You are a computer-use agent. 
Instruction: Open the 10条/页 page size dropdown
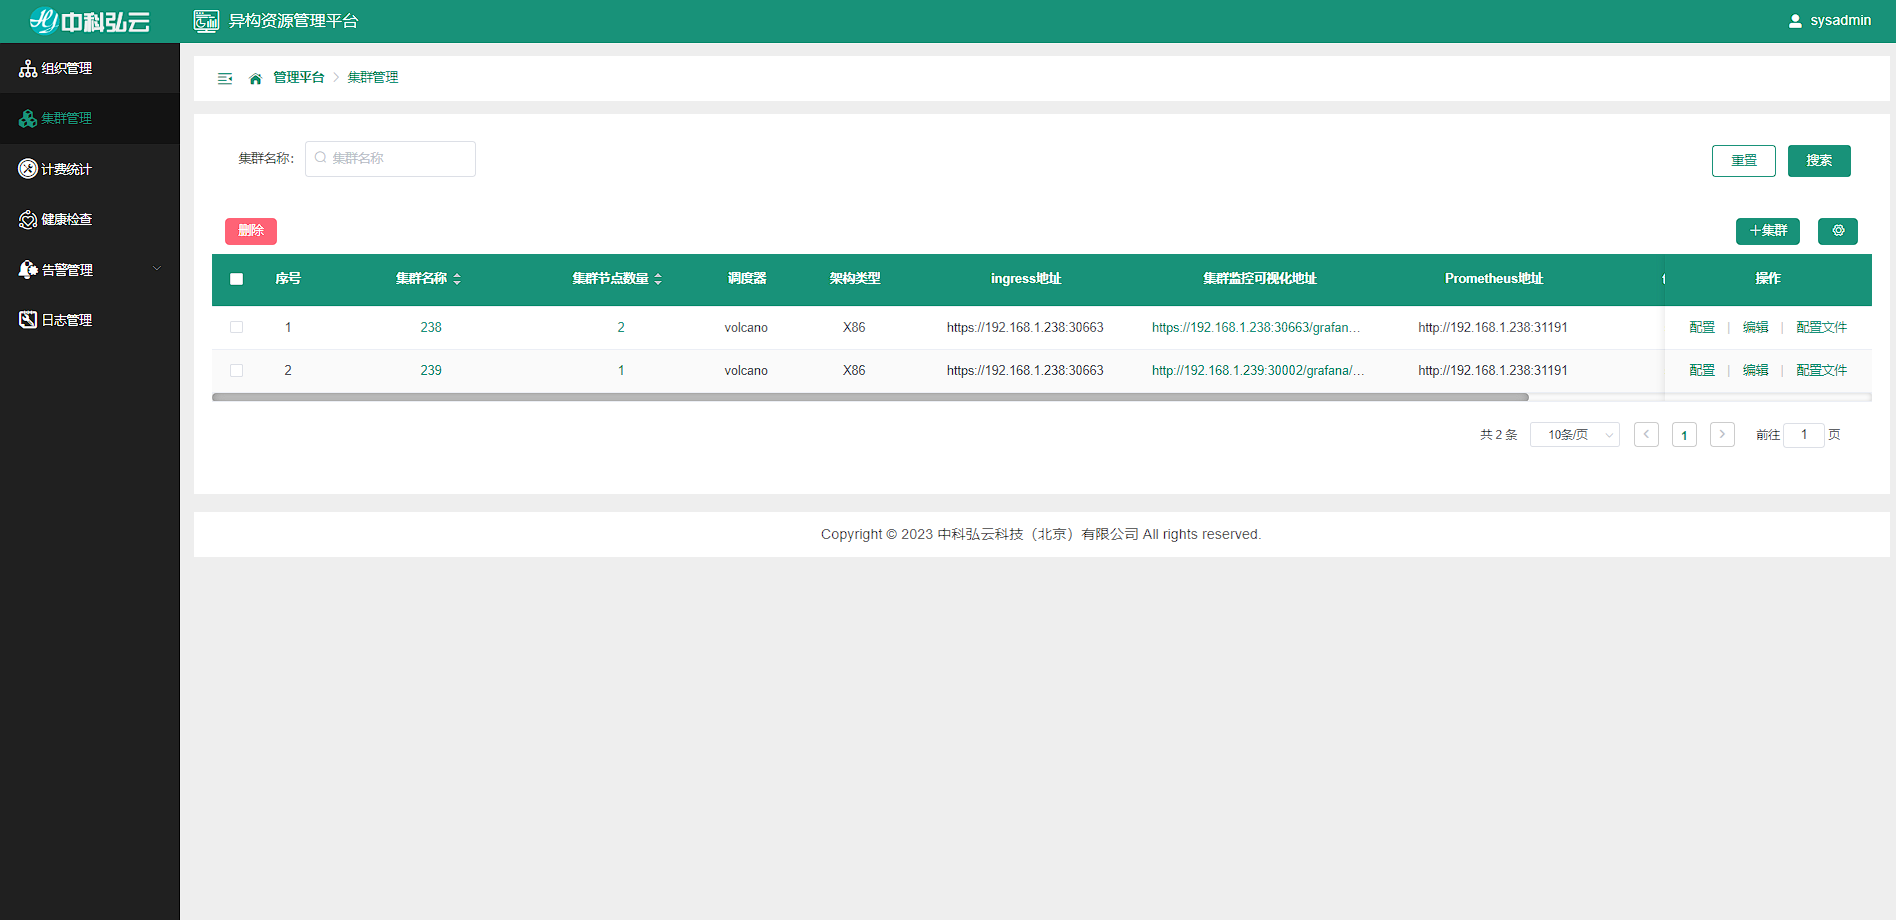coord(1574,435)
